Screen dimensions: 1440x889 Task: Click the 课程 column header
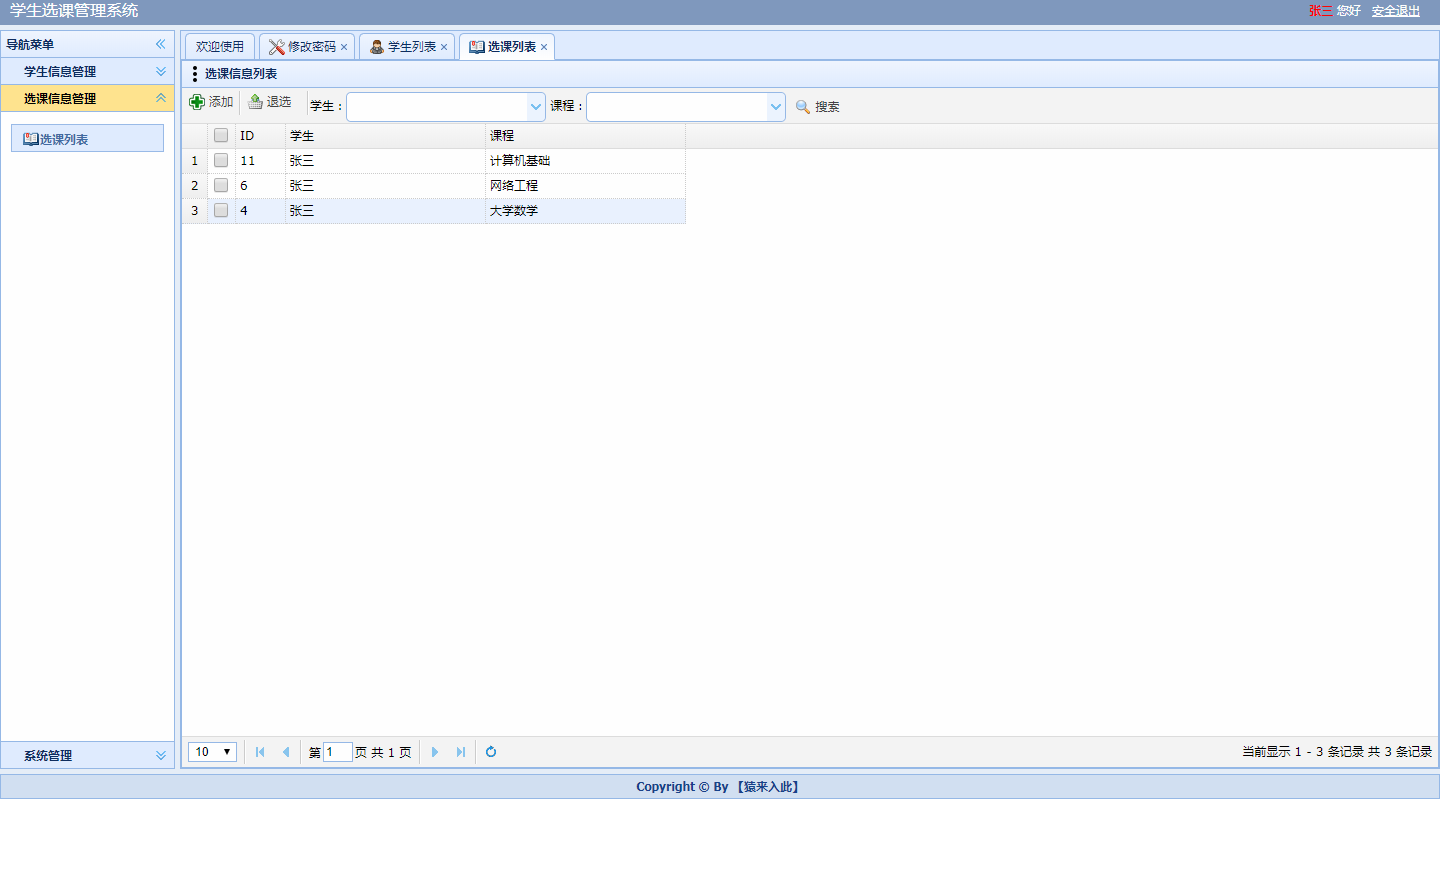[x=585, y=136]
